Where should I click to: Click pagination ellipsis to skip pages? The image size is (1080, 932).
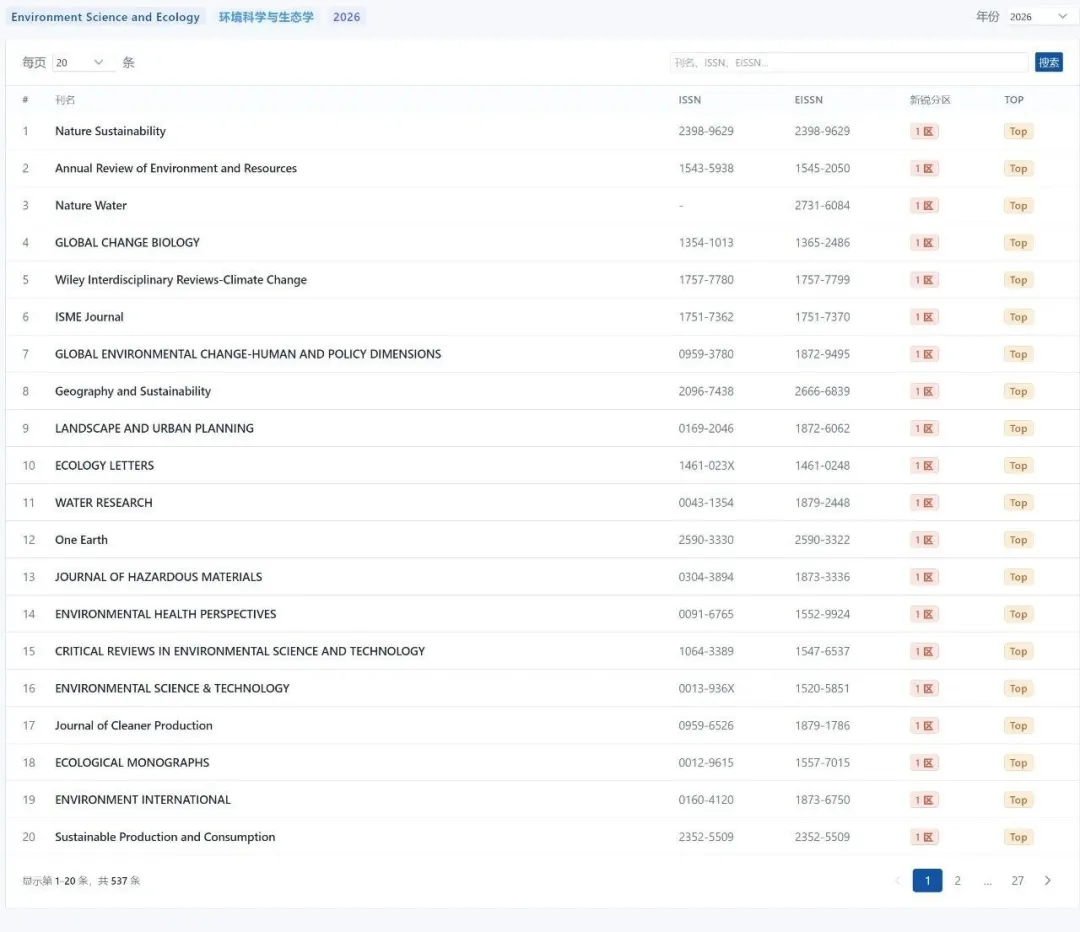(987, 881)
